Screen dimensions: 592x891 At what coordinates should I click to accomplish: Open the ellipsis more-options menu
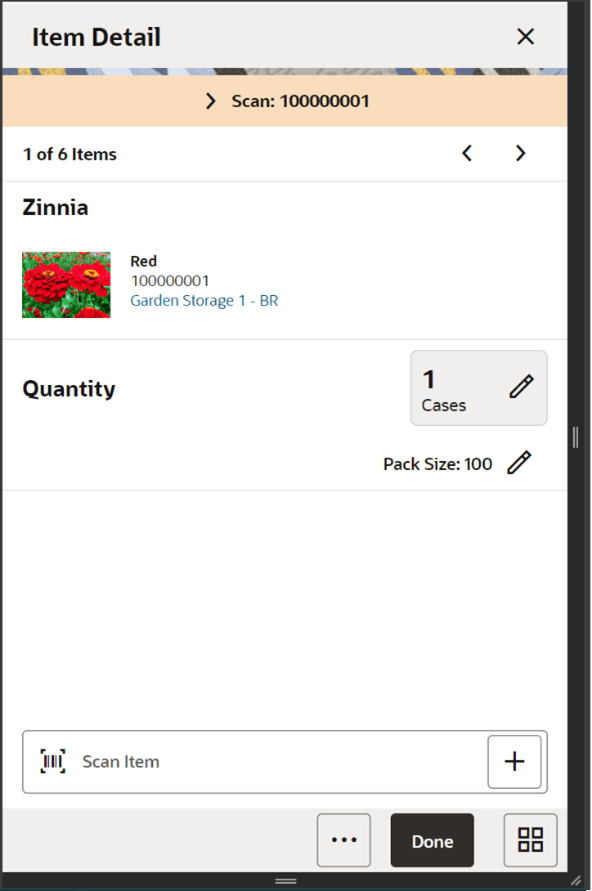(344, 840)
